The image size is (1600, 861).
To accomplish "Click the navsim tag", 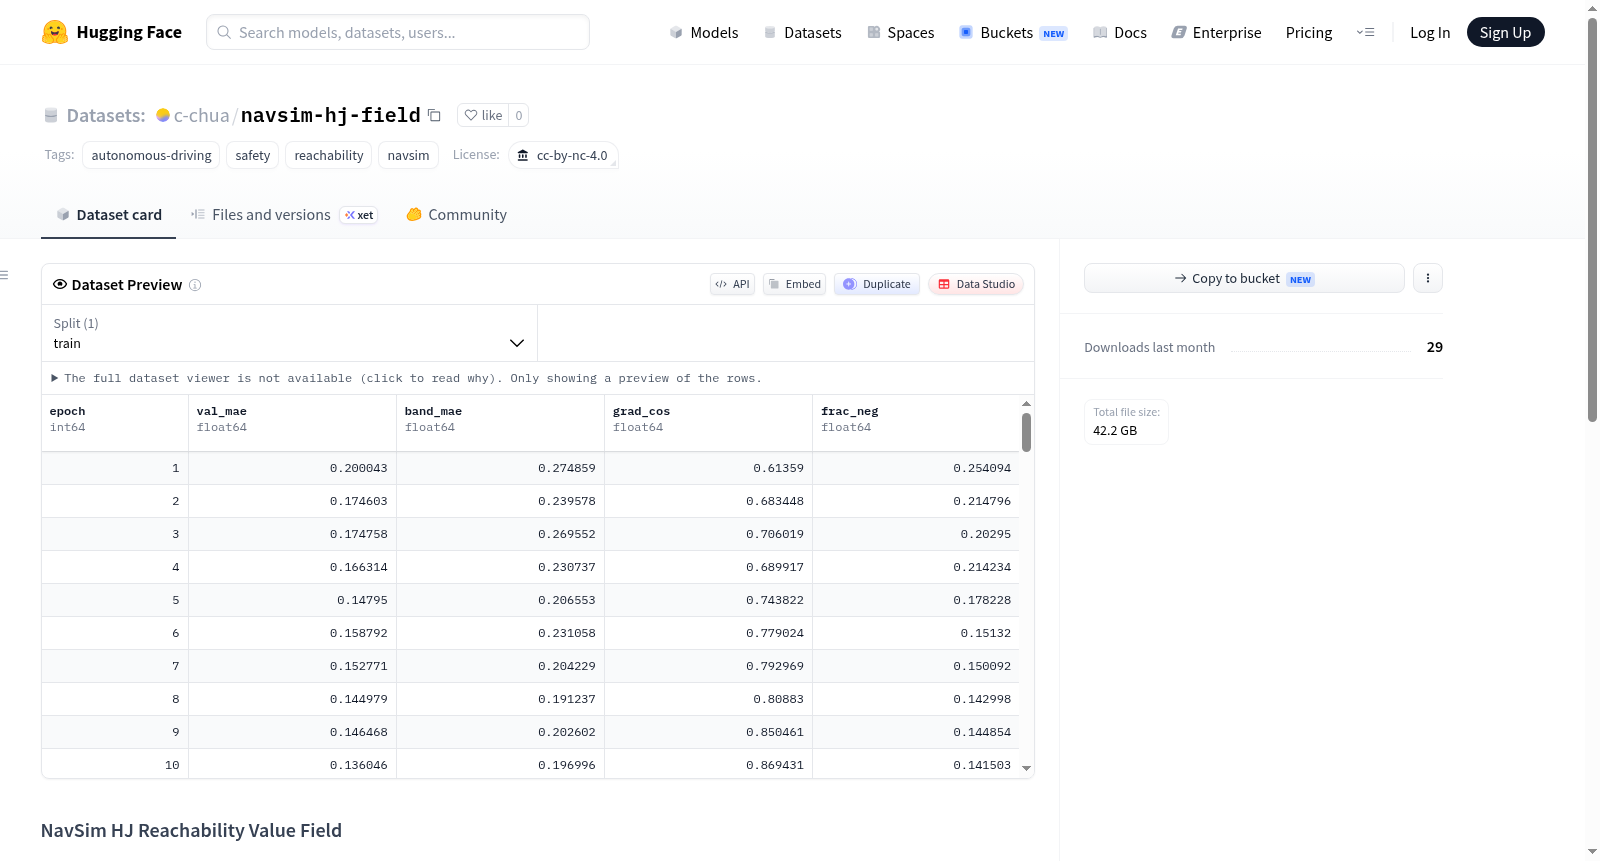I will pos(408,155).
